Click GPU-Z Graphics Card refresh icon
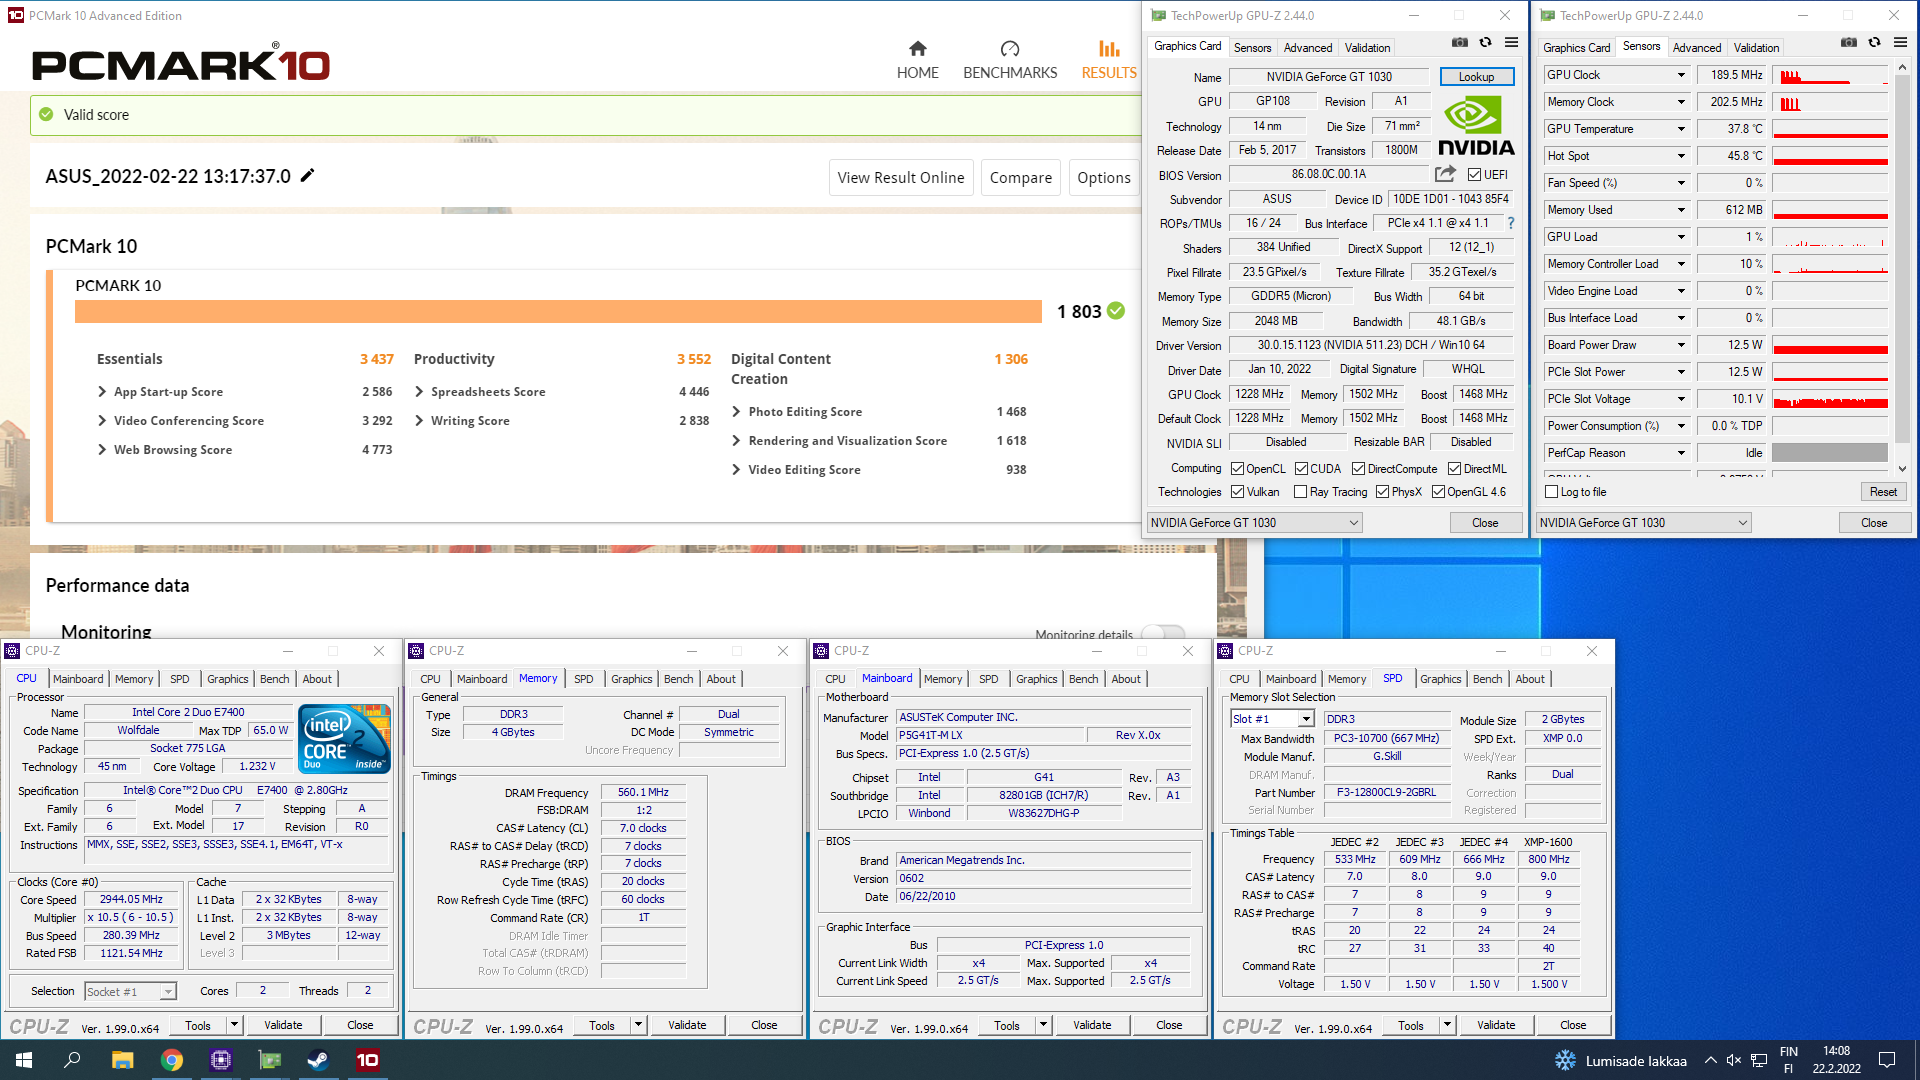1920x1080 pixels. pos(1485,43)
